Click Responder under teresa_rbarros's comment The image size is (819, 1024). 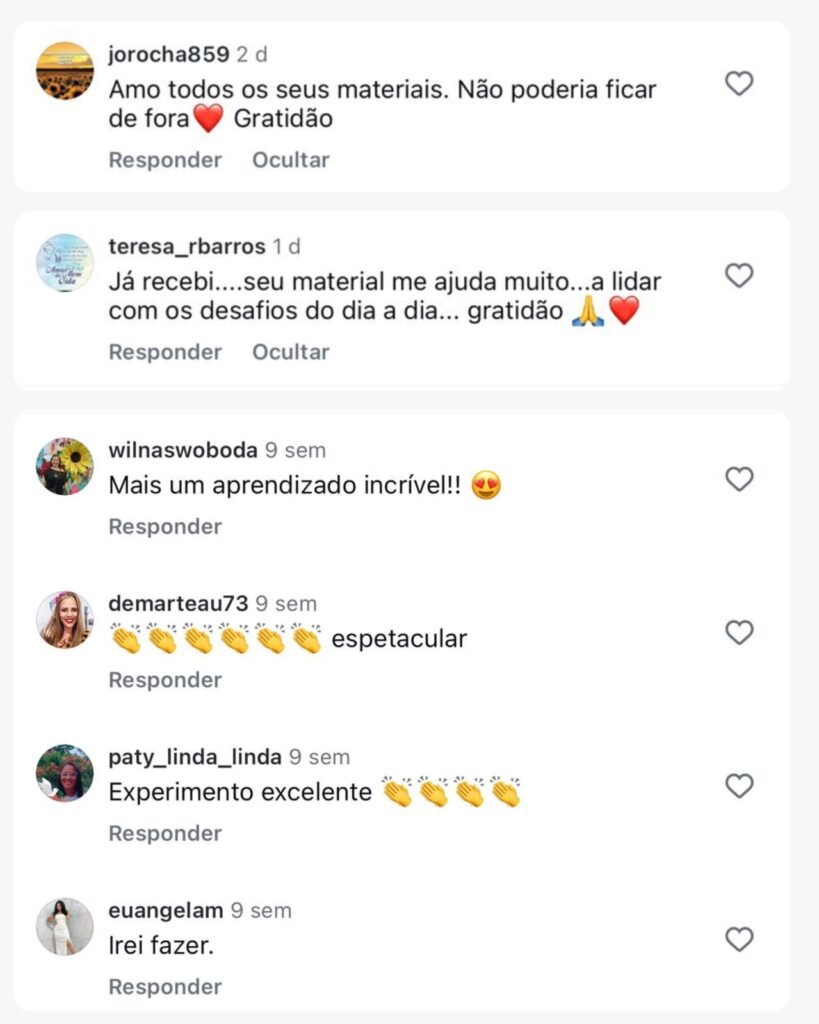165,352
